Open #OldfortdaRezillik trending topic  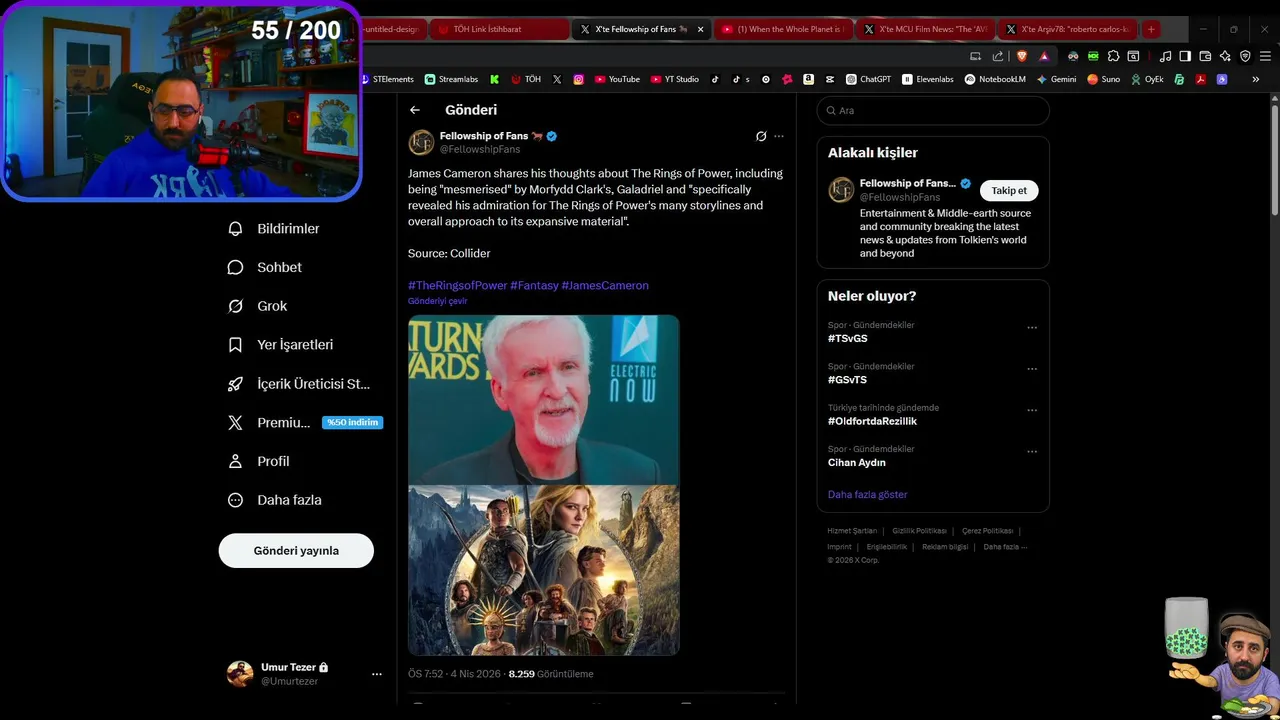click(x=872, y=421)
